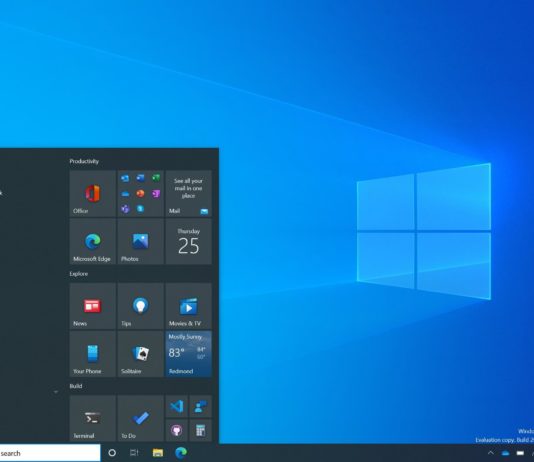This screenshot has height=462, width=534.
Task: Click the Productivity group header
Action: coord(84,161)
